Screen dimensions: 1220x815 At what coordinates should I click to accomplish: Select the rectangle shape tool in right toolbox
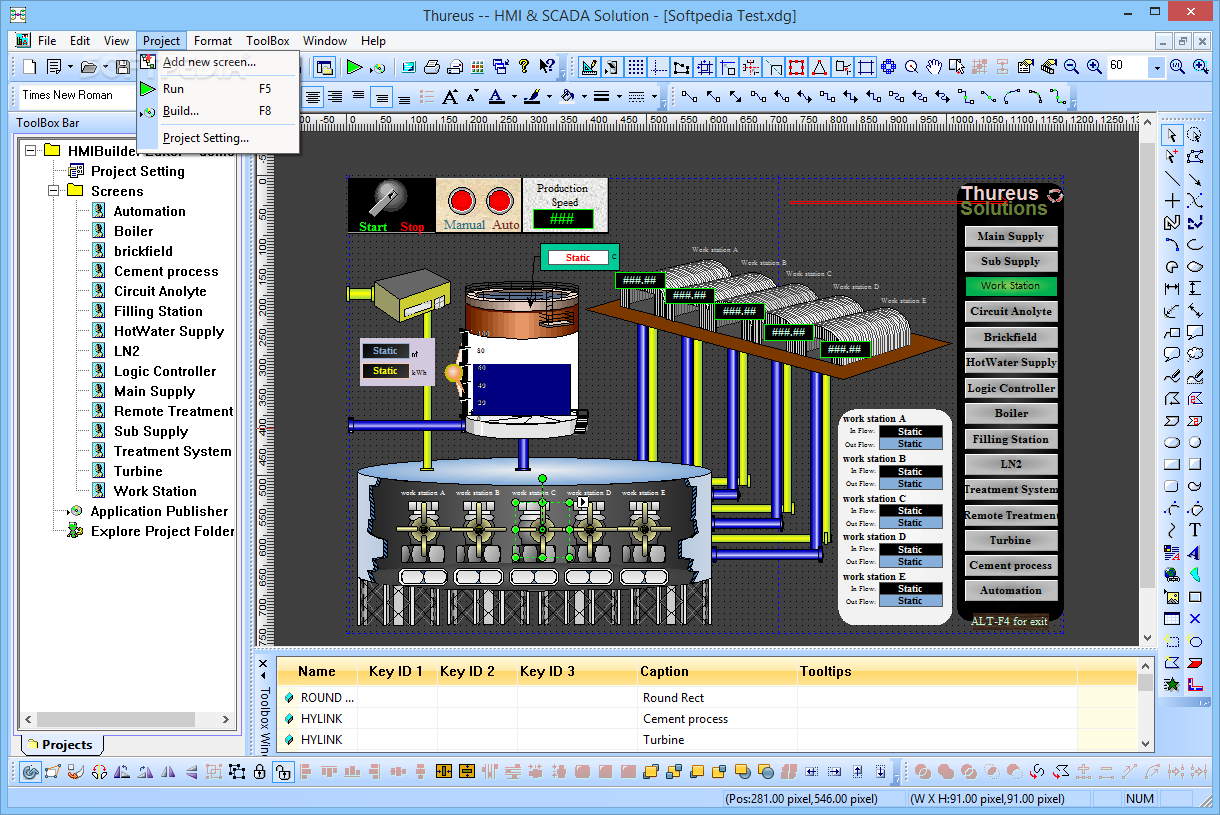[1172, 464]
